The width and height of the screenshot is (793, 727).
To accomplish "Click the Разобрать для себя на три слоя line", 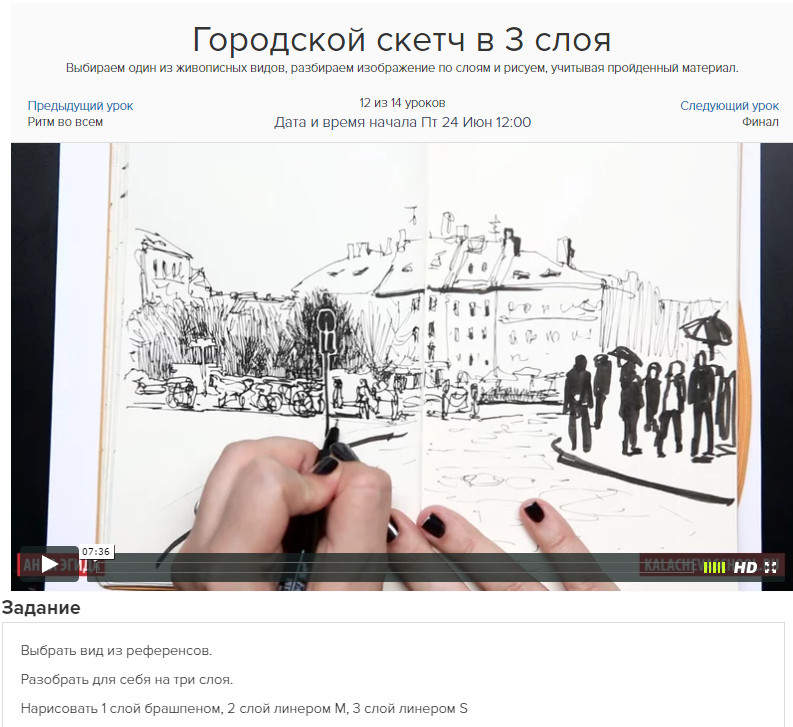I will tap(127, 680).
